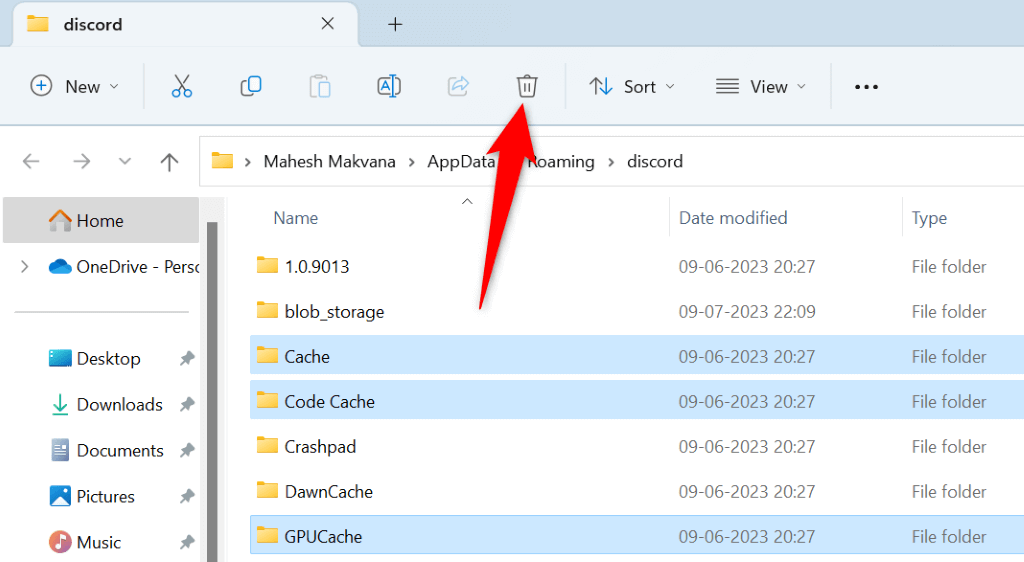
Task: Open Desktop in quick access
Action: [95, 358]
